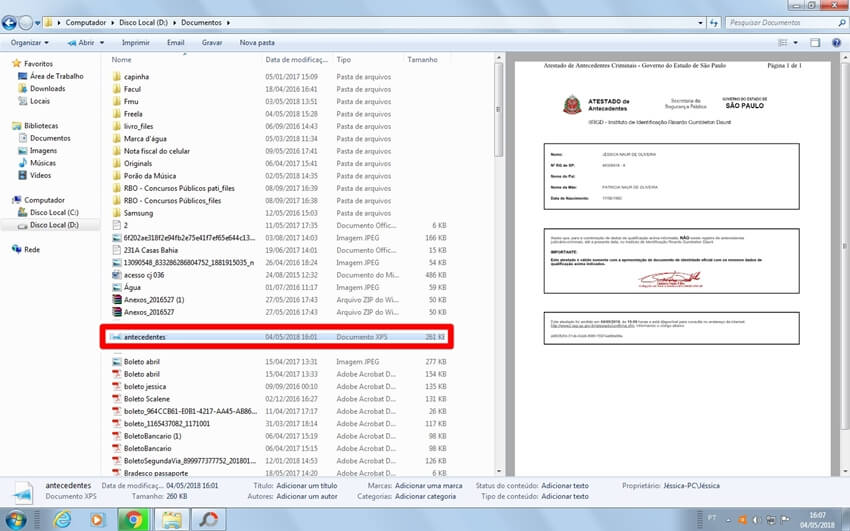Sort files by the Tamanho column header
The height and width of the screenshot is (531, 850).
(x=423, y=60)
